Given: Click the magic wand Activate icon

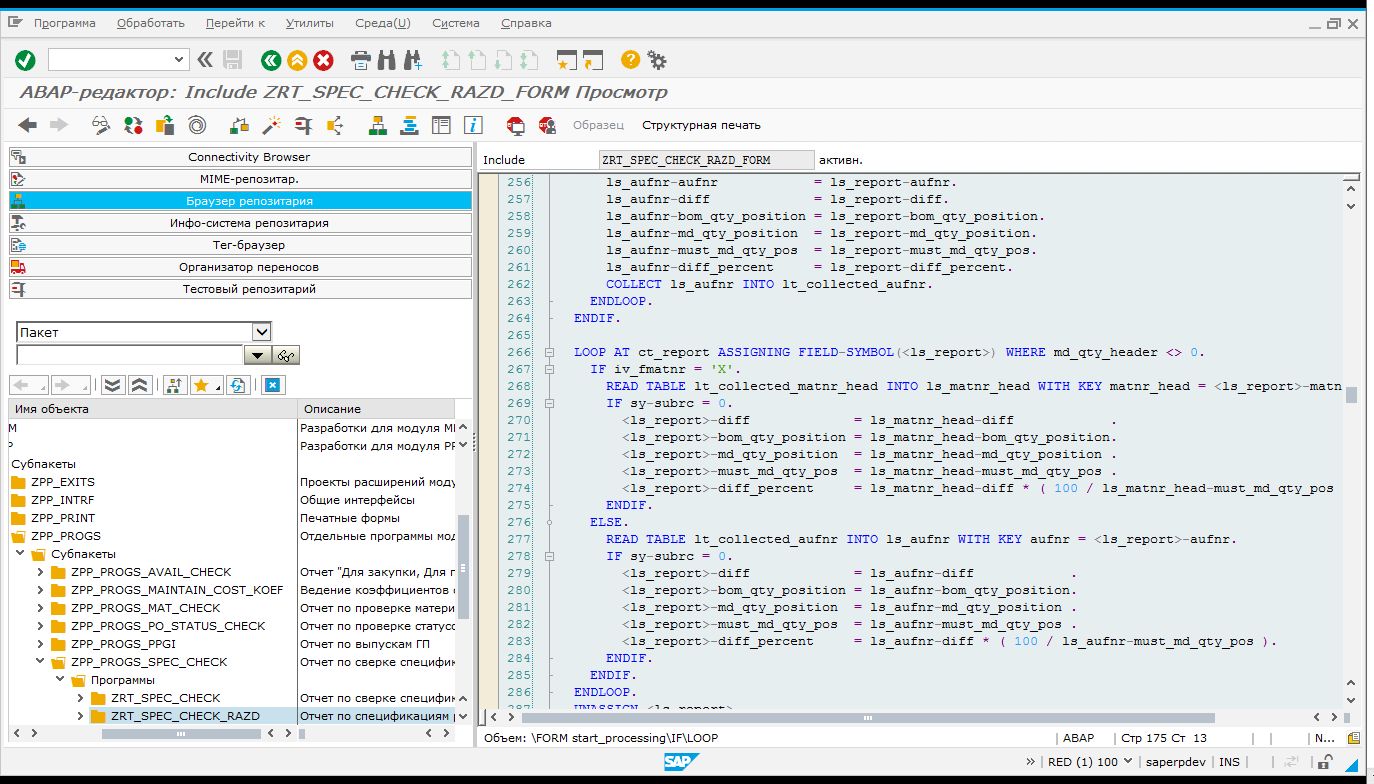Looking at the screenshot, I should (x=271, y=125).
